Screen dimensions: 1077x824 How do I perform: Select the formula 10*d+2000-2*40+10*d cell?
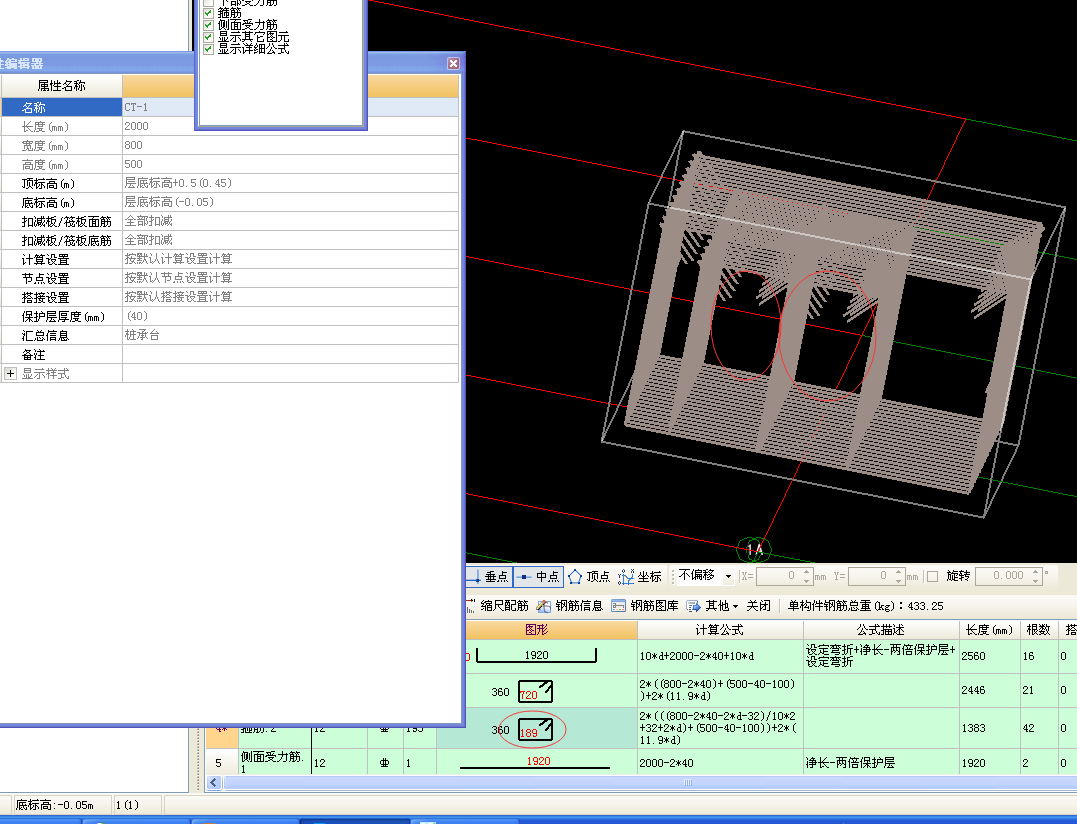coord(720,656)
